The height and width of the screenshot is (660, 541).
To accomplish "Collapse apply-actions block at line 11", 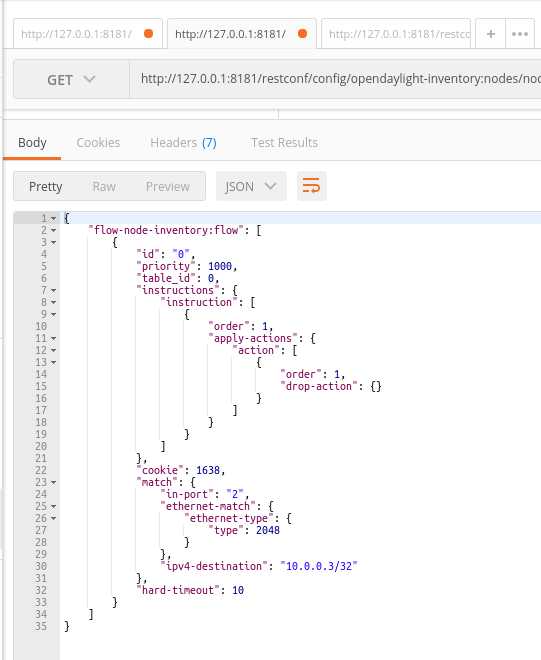I will (x=53, y=338).
